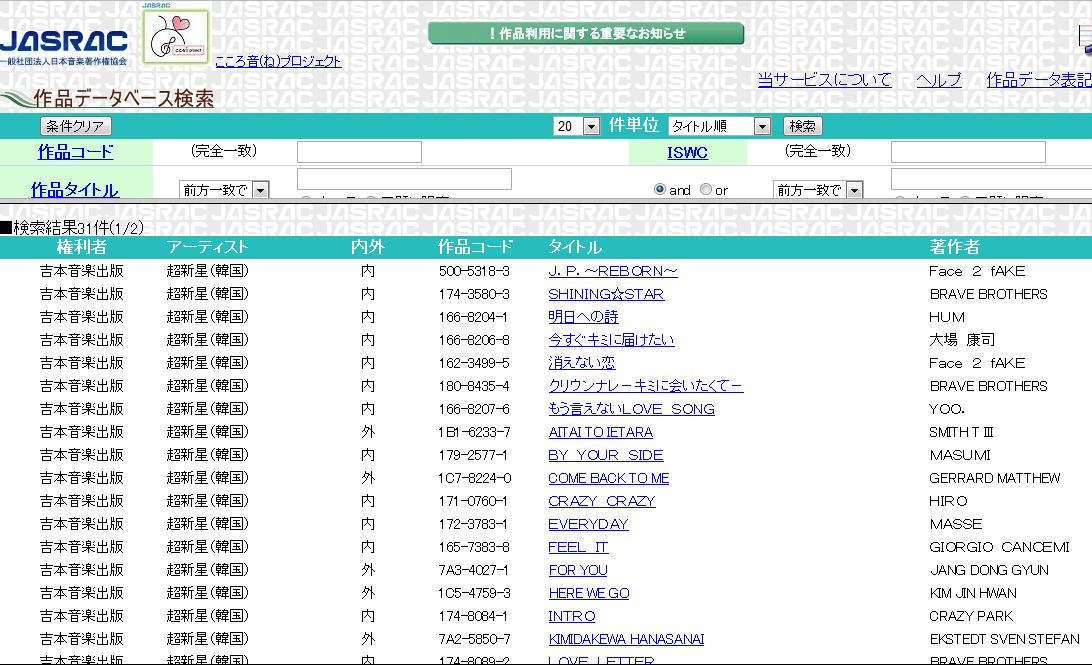1092x665 pixels.
Task: Click author name GIORGIO CANCEMI
Action: pyautogui.click(x=999, y=547)
